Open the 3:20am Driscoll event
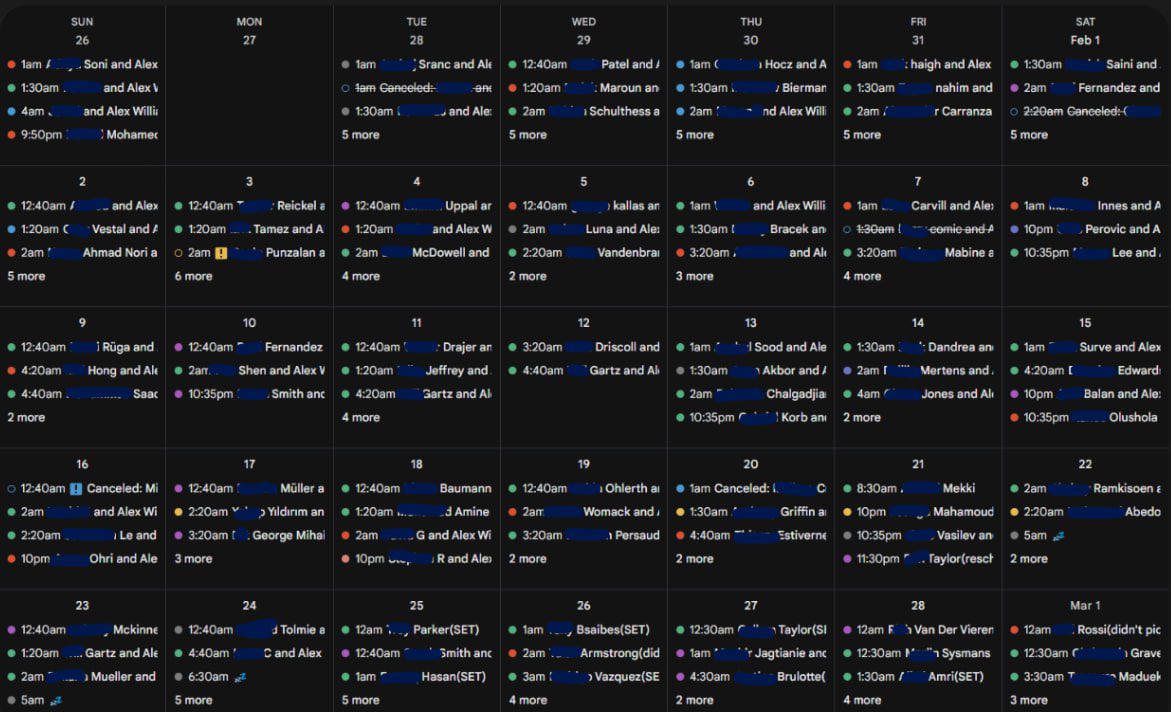 pos(584,347)
